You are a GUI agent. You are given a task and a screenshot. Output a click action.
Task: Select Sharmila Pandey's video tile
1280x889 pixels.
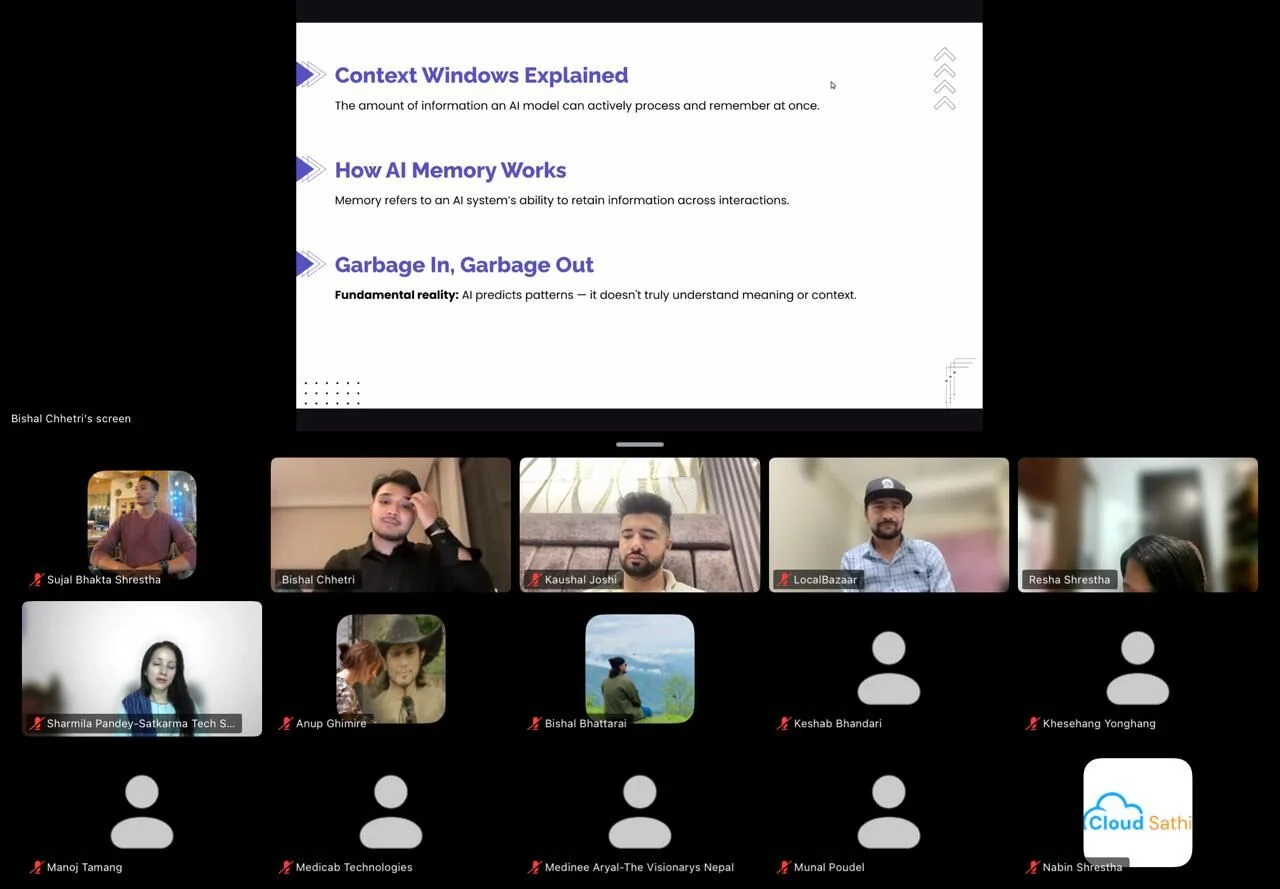(x=142, y=669)
